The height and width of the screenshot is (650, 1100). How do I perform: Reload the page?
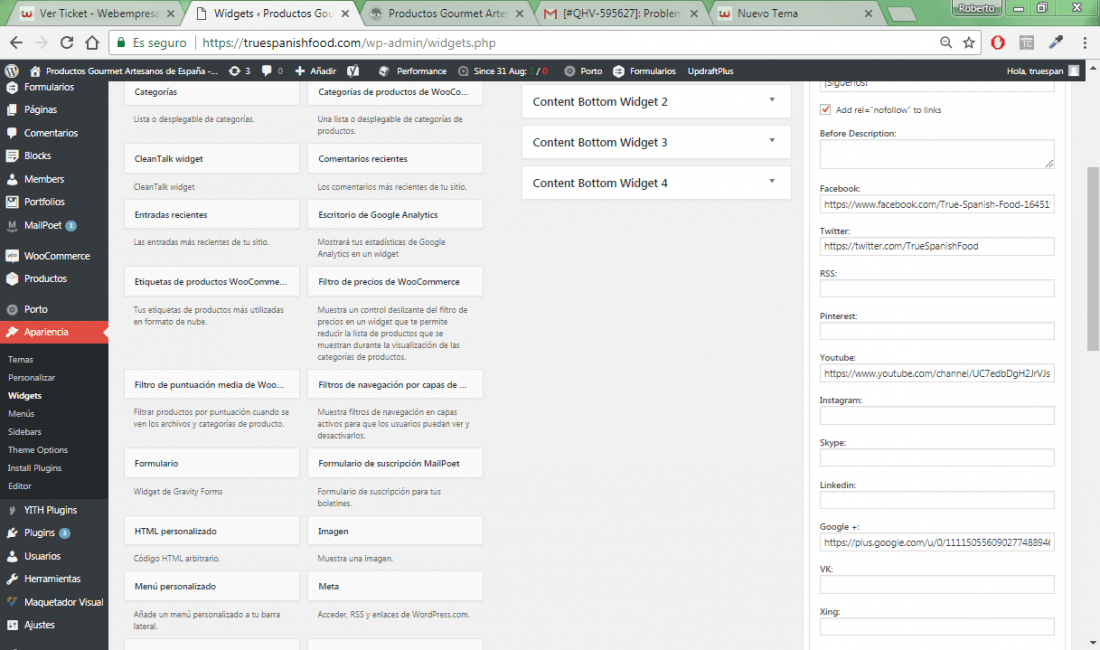(67, 43)
